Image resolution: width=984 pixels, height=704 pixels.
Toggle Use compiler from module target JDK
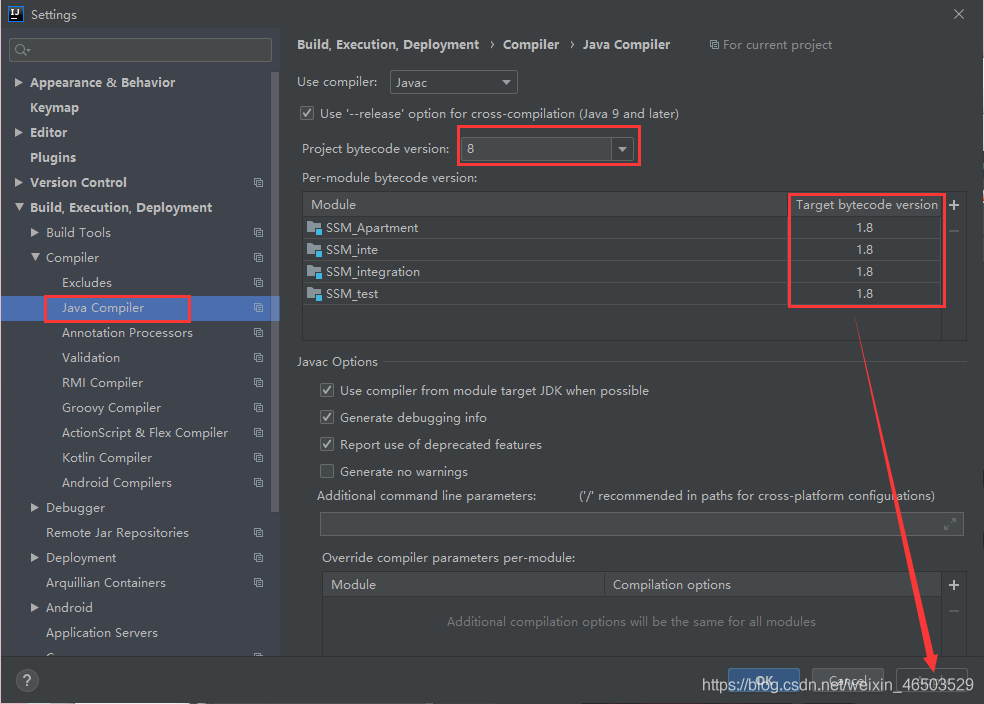coord(327,390)
